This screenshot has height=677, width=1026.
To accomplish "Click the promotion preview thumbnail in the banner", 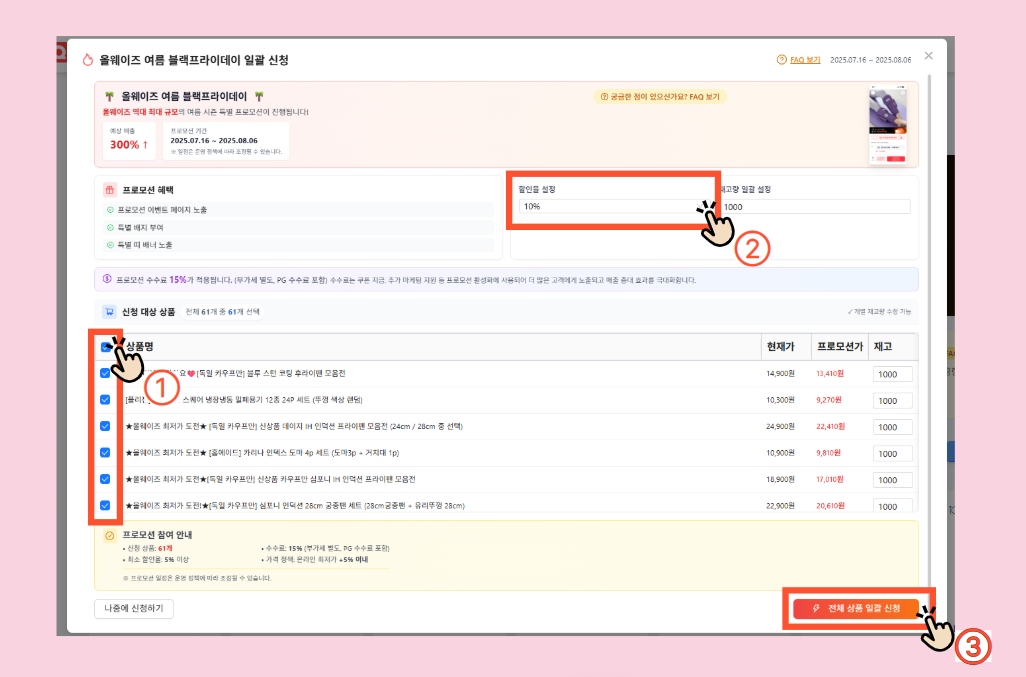I will (x=887, y=124).
